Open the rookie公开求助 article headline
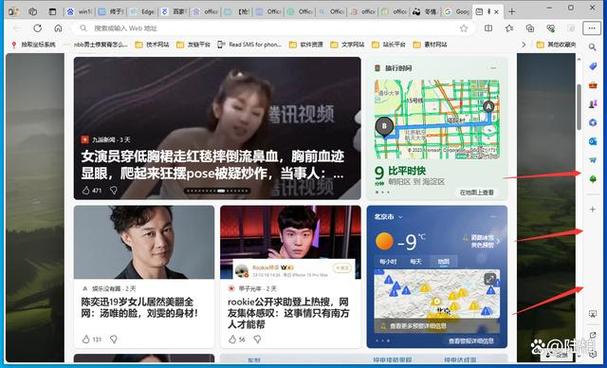 (288, 313)
